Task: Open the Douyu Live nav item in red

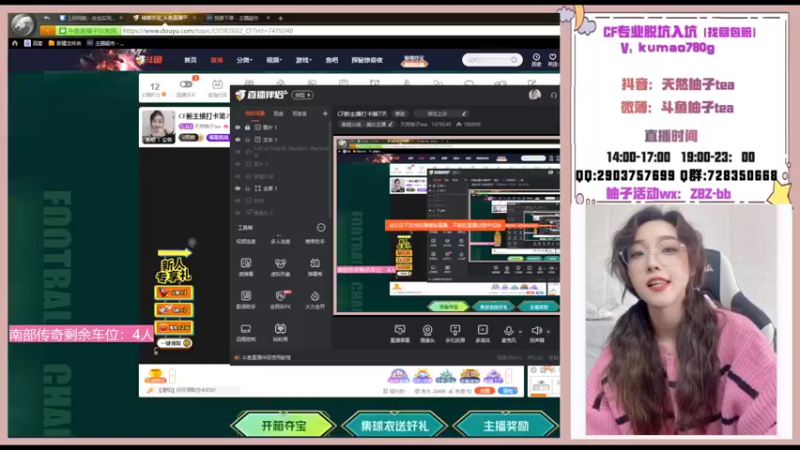Action: 216,60
